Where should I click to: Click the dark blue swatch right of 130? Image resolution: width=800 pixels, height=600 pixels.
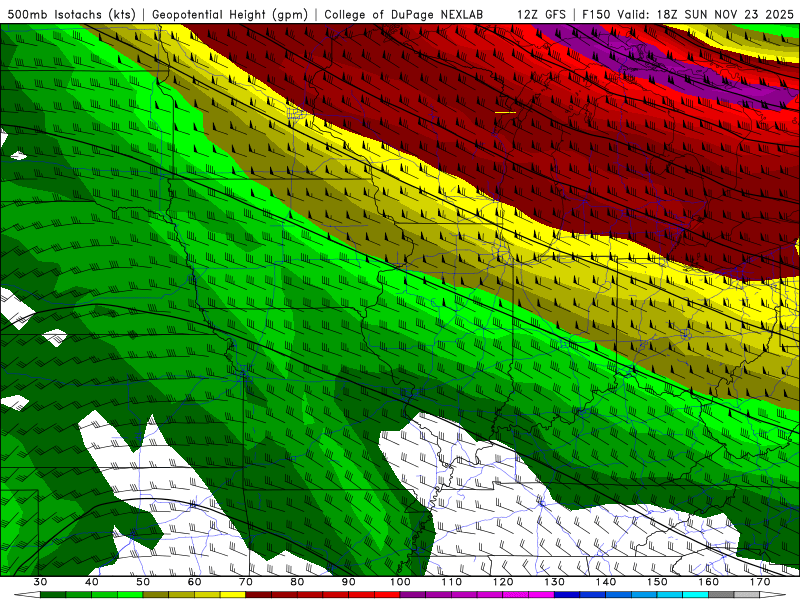pyautogui.click(x=567, y=595)
